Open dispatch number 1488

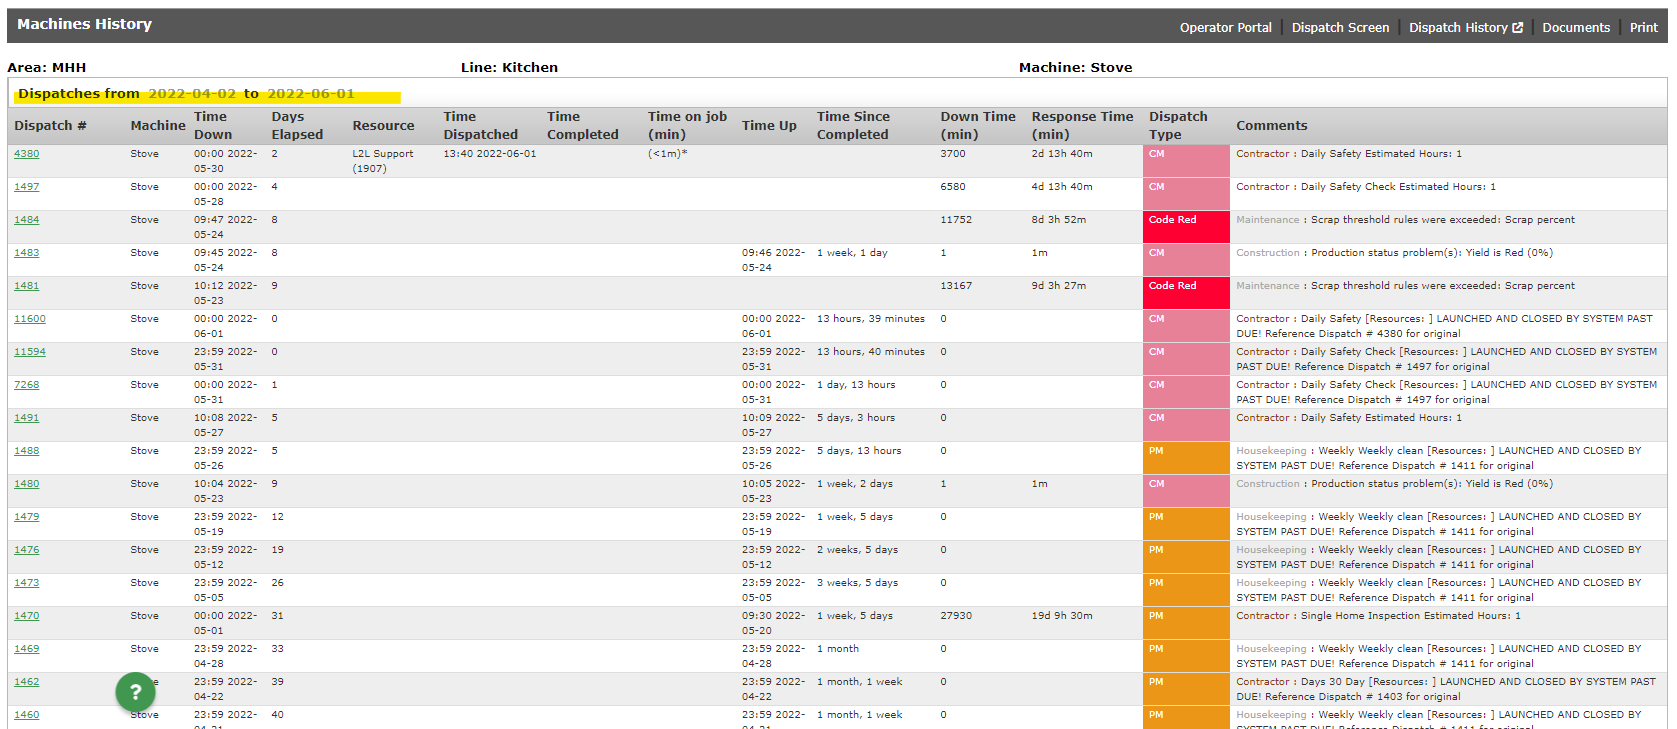coord(27,451)
